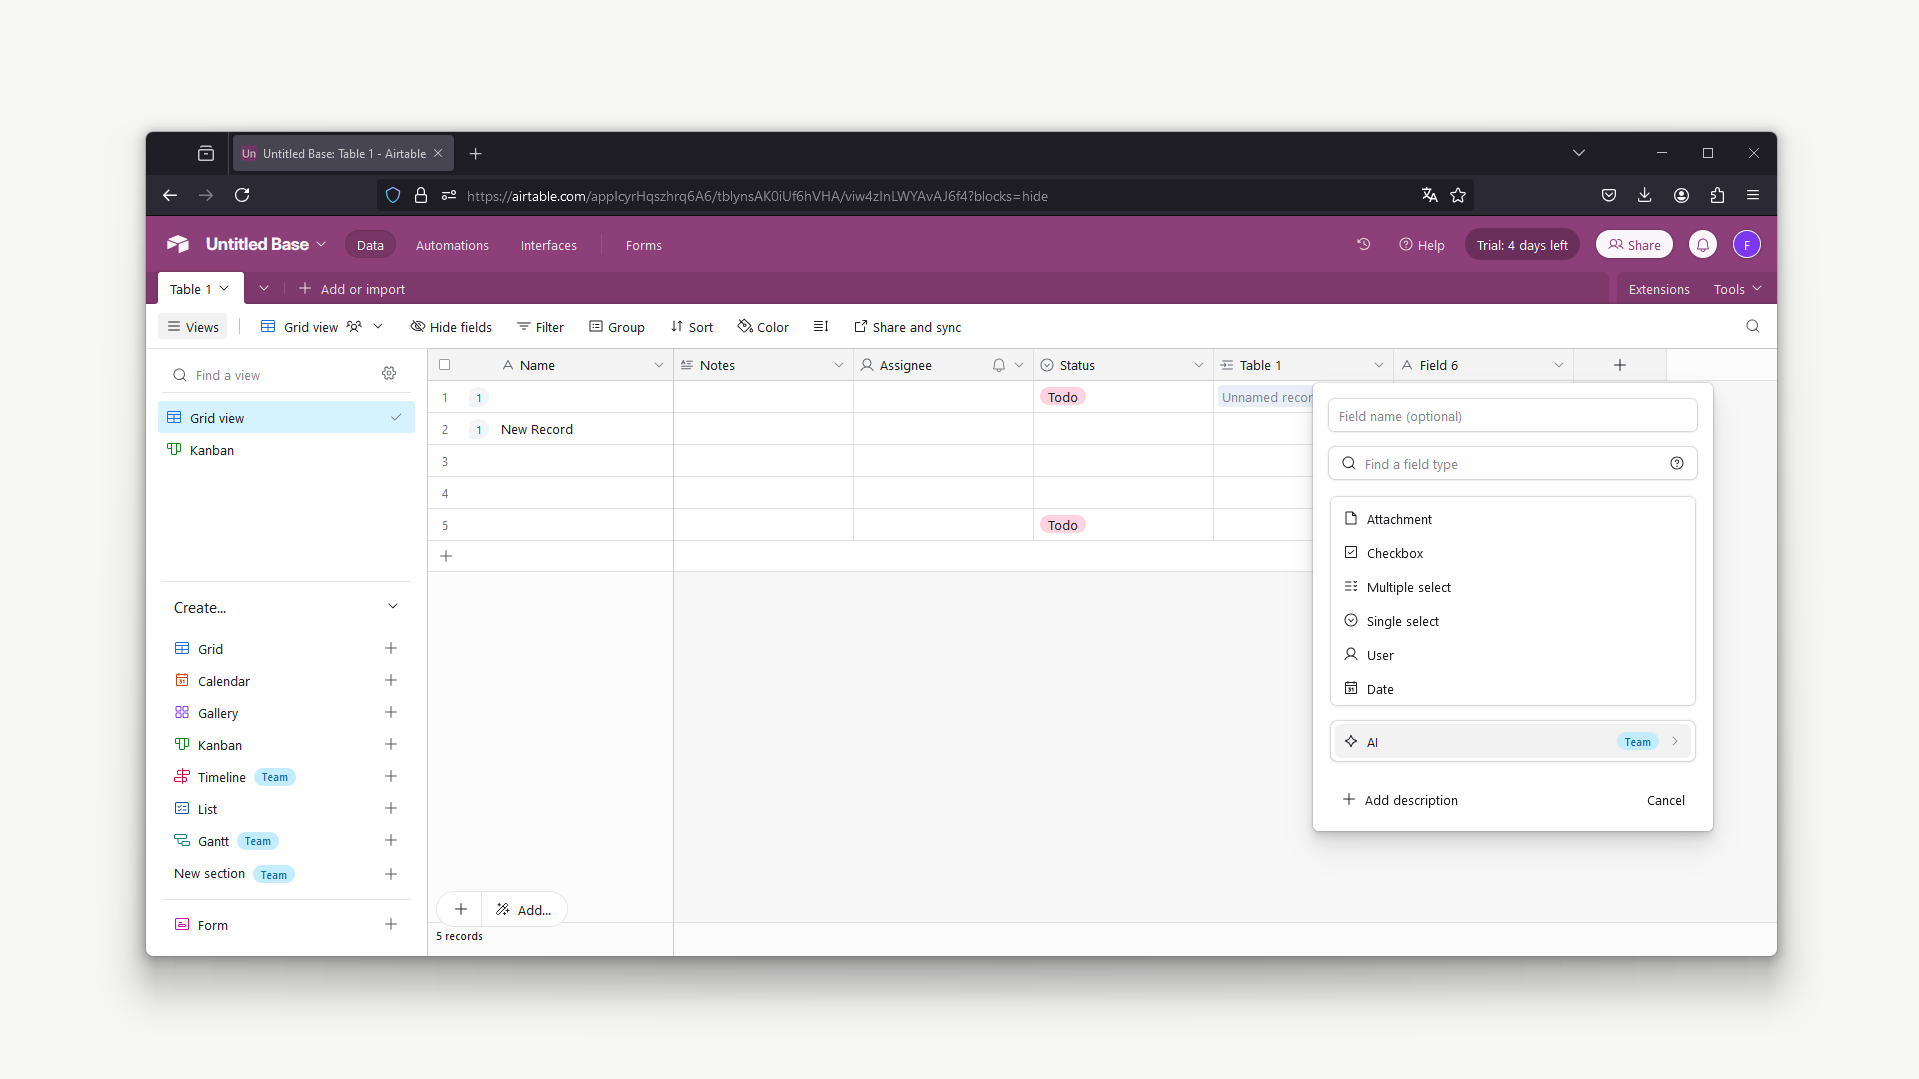Click the bottom bar add record plus

pyautogui.click(x=460, y=909)
